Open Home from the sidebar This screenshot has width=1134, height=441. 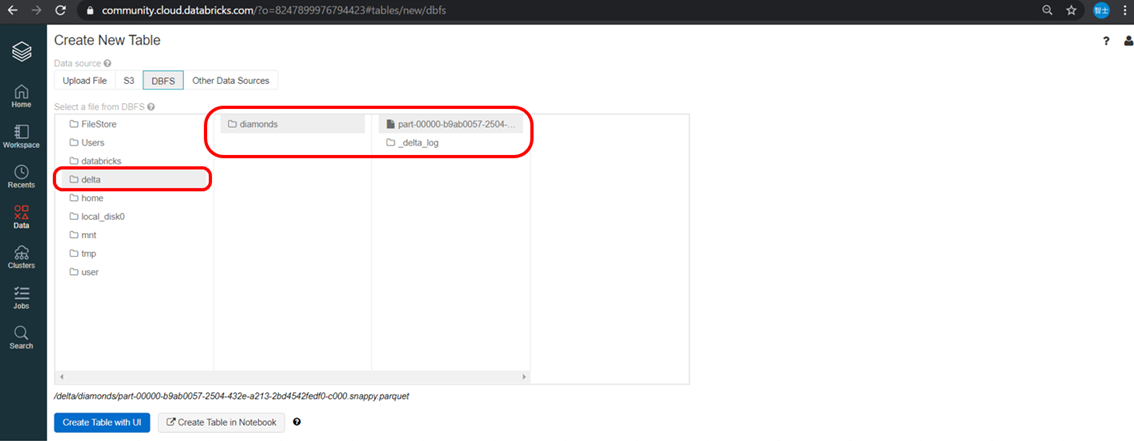(x=22, y=97)
